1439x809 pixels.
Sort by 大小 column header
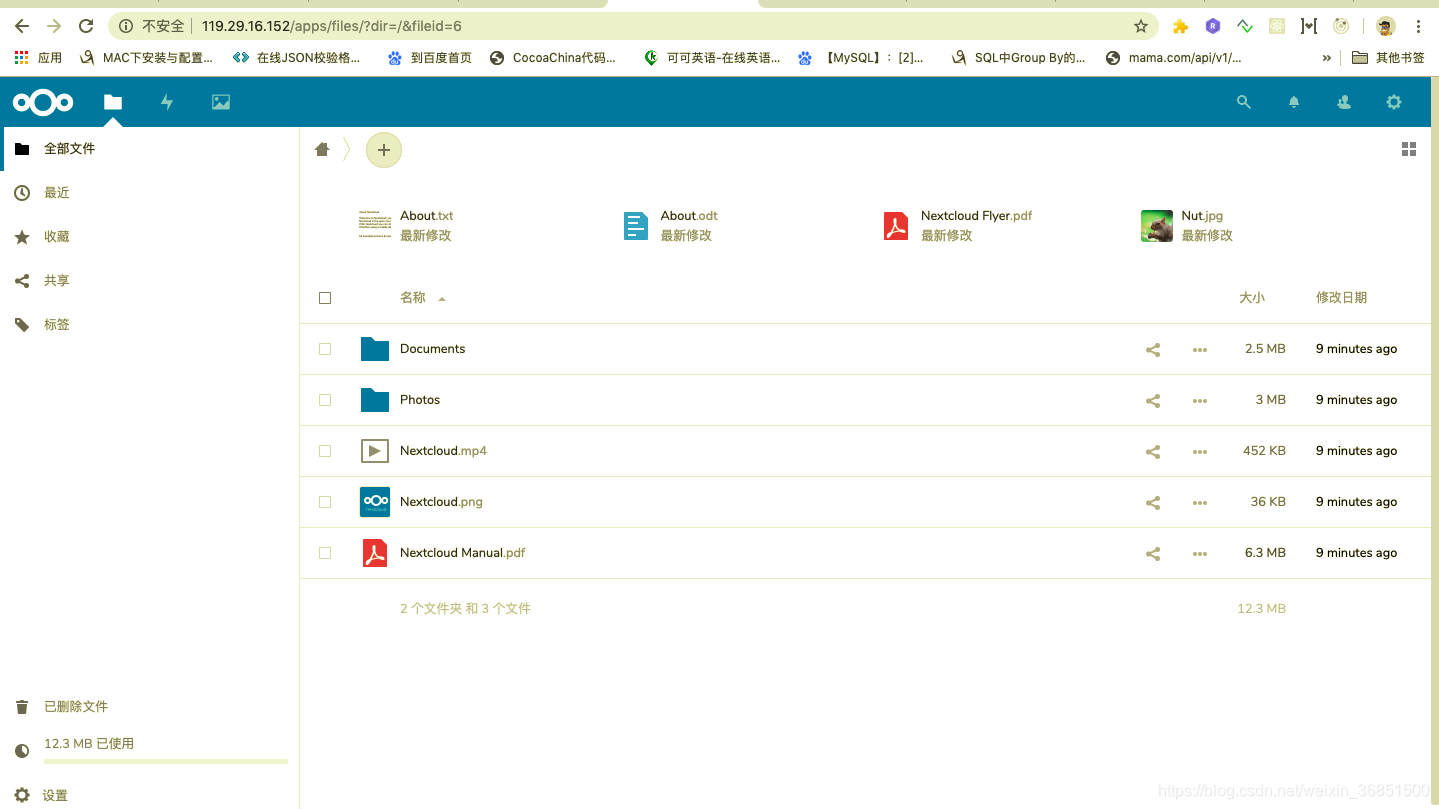(1252, 298)
